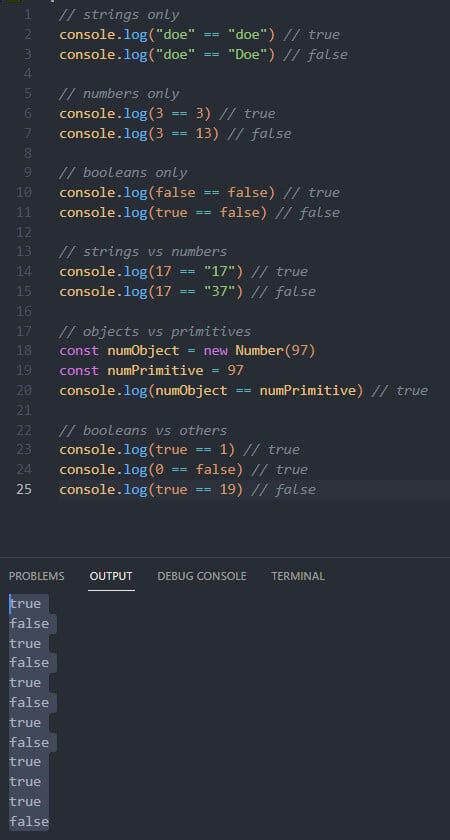Click console.log(true == 19) statement
The image size is (450, 840).
152,489
